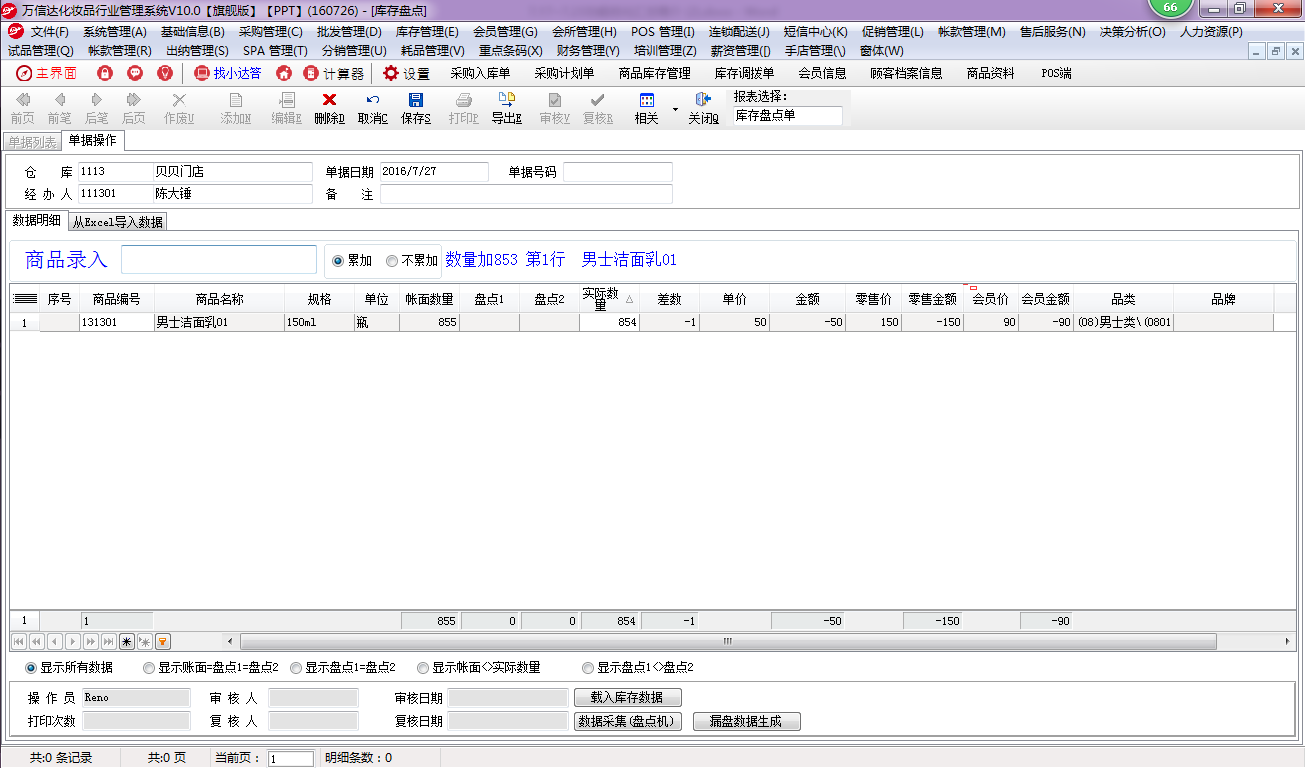Image resolution: width=1305 pixels, height=768 pixels.
Task: Click 打印P printer icon
Action: click(464, 100)
